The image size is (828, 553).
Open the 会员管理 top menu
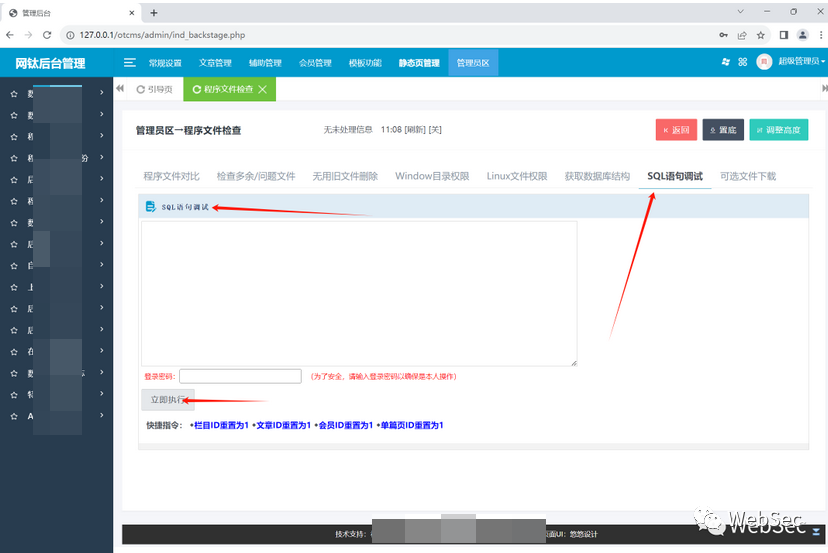pyautogui.click(x=315, y=63)
